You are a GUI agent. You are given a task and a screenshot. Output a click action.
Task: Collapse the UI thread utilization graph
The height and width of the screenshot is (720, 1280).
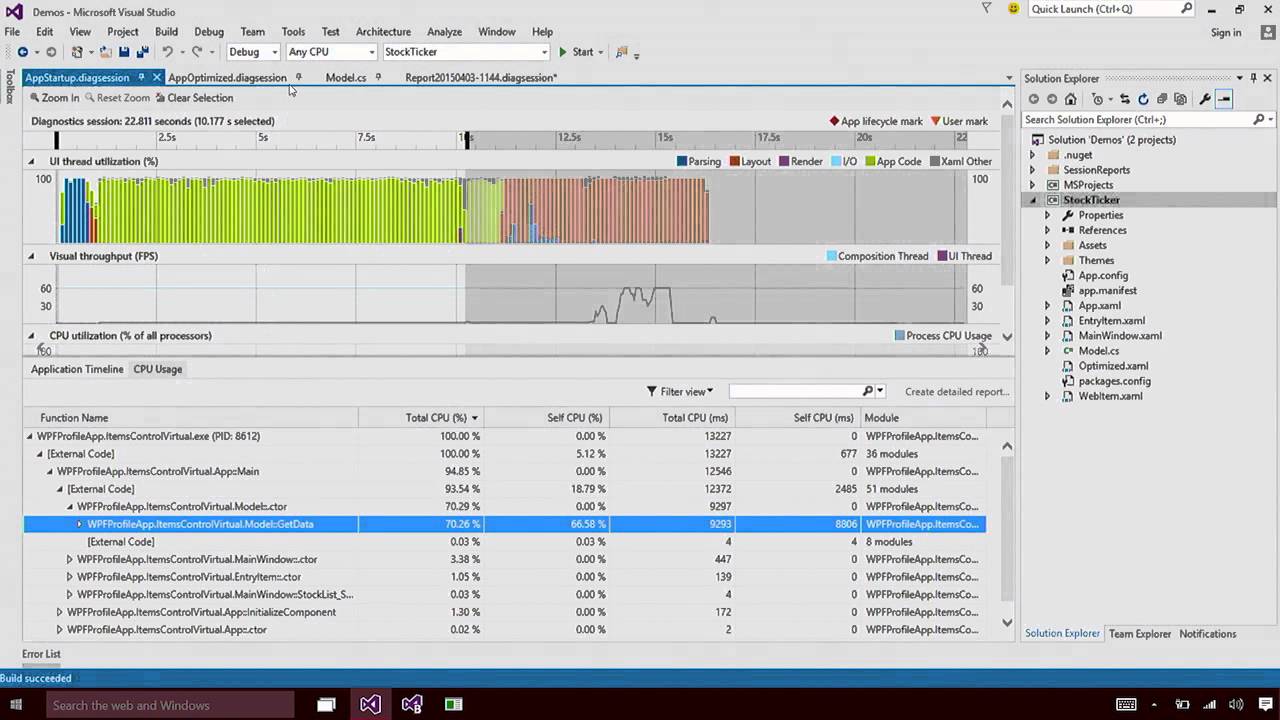tap(30, 161)
